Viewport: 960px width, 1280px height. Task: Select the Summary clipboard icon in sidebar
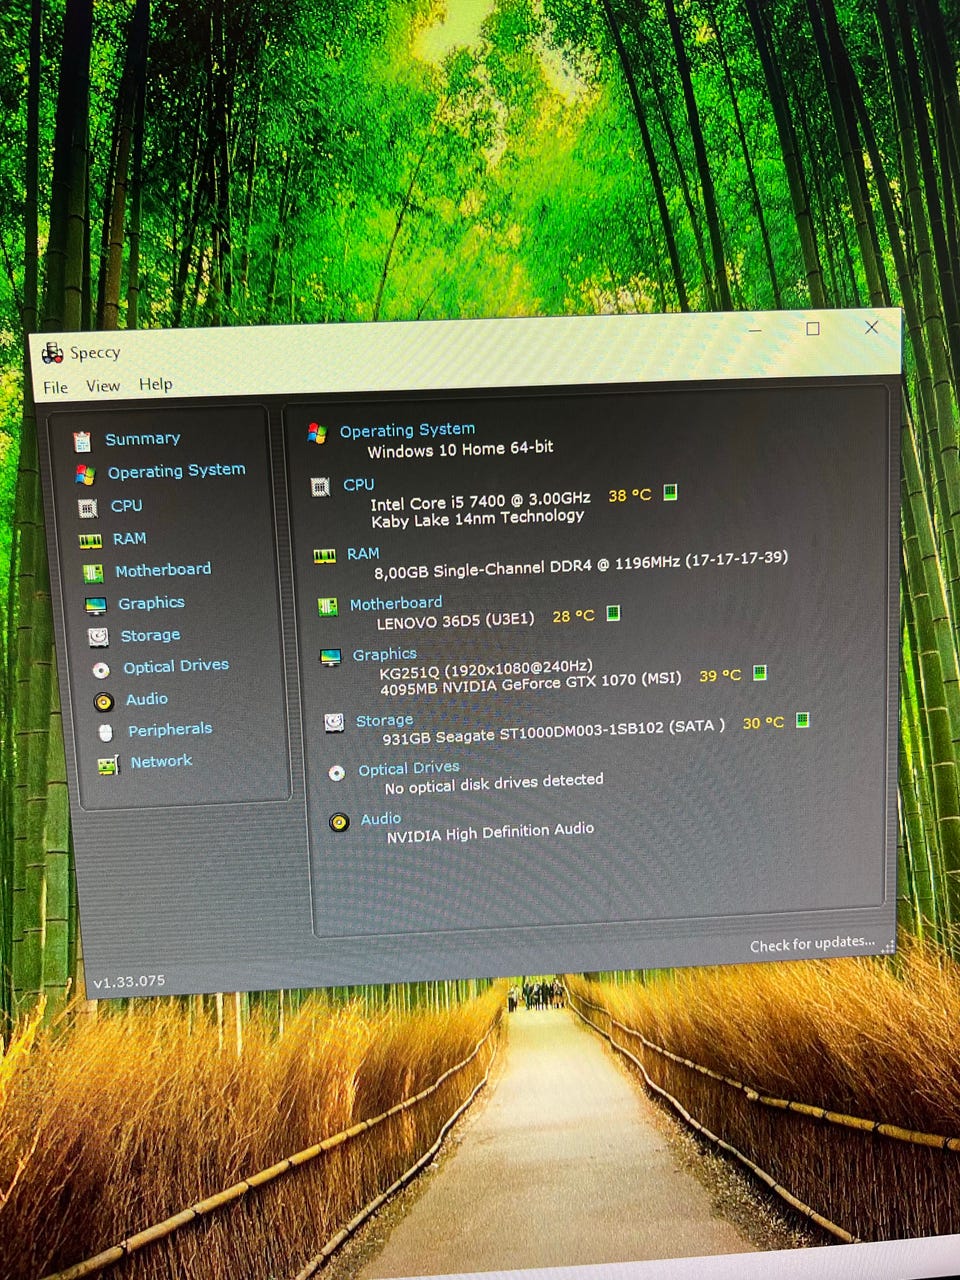[82, 441]
